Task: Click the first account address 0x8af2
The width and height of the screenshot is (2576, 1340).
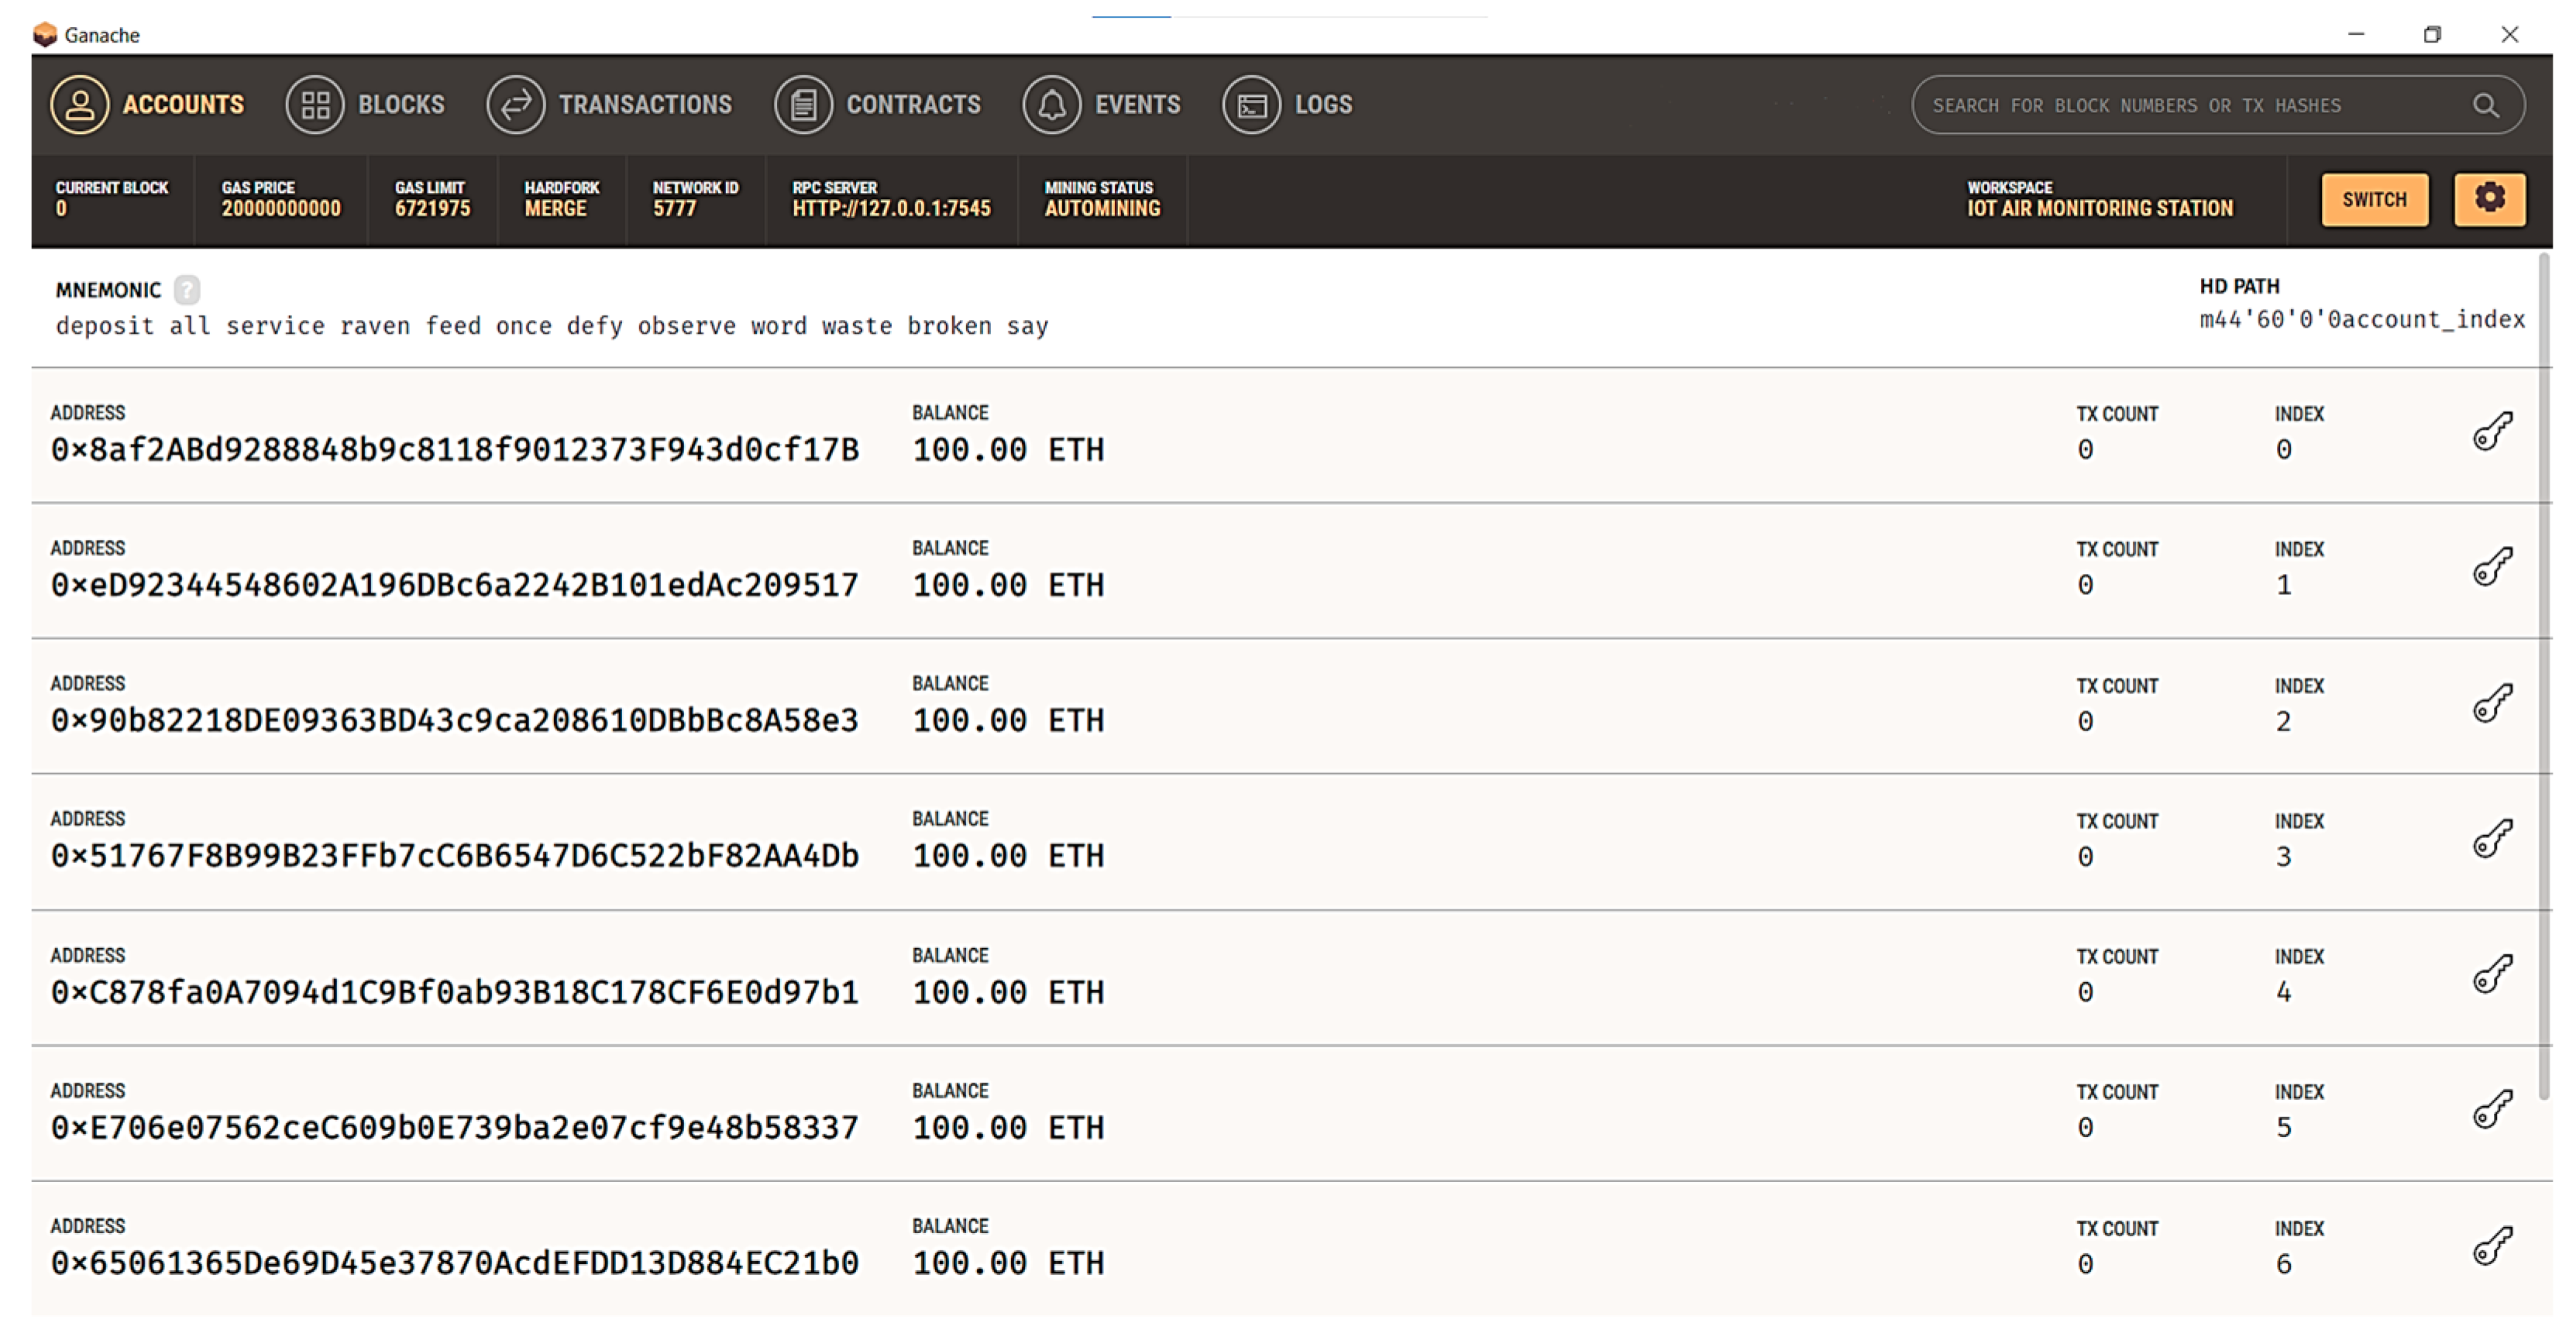Action: [x=455, y=450]
